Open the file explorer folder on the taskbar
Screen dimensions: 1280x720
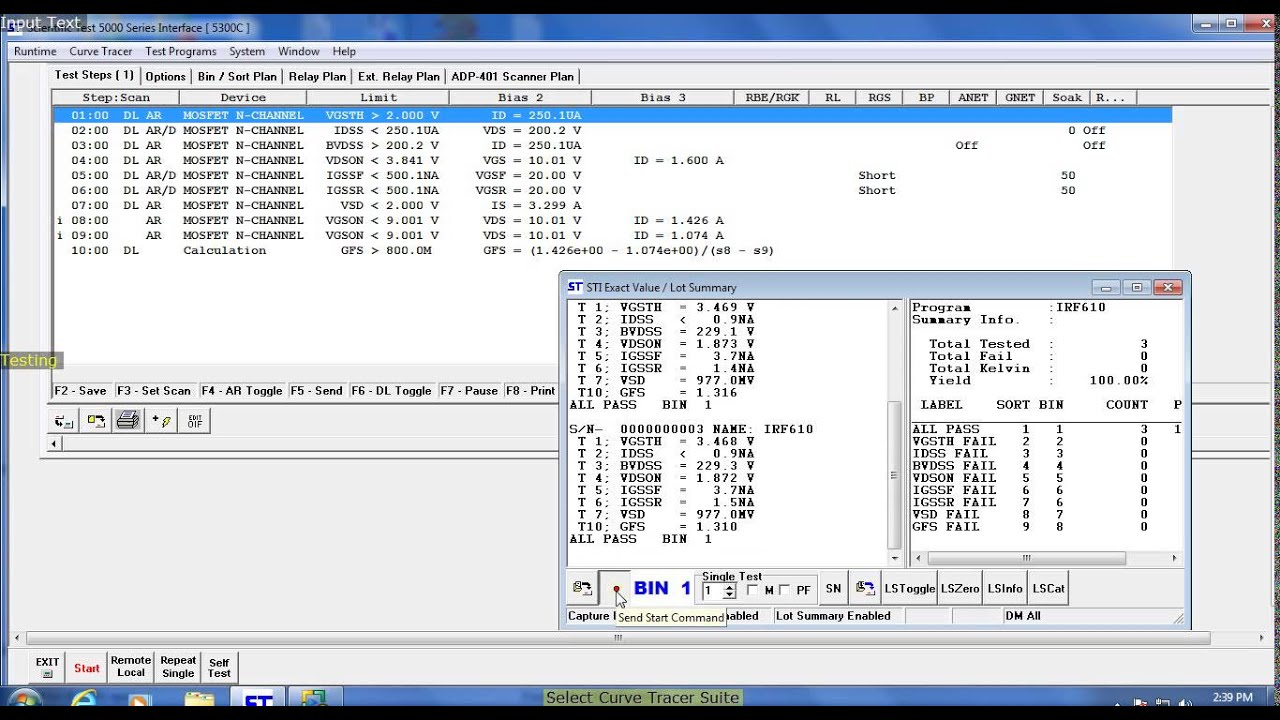click(198, 702)
